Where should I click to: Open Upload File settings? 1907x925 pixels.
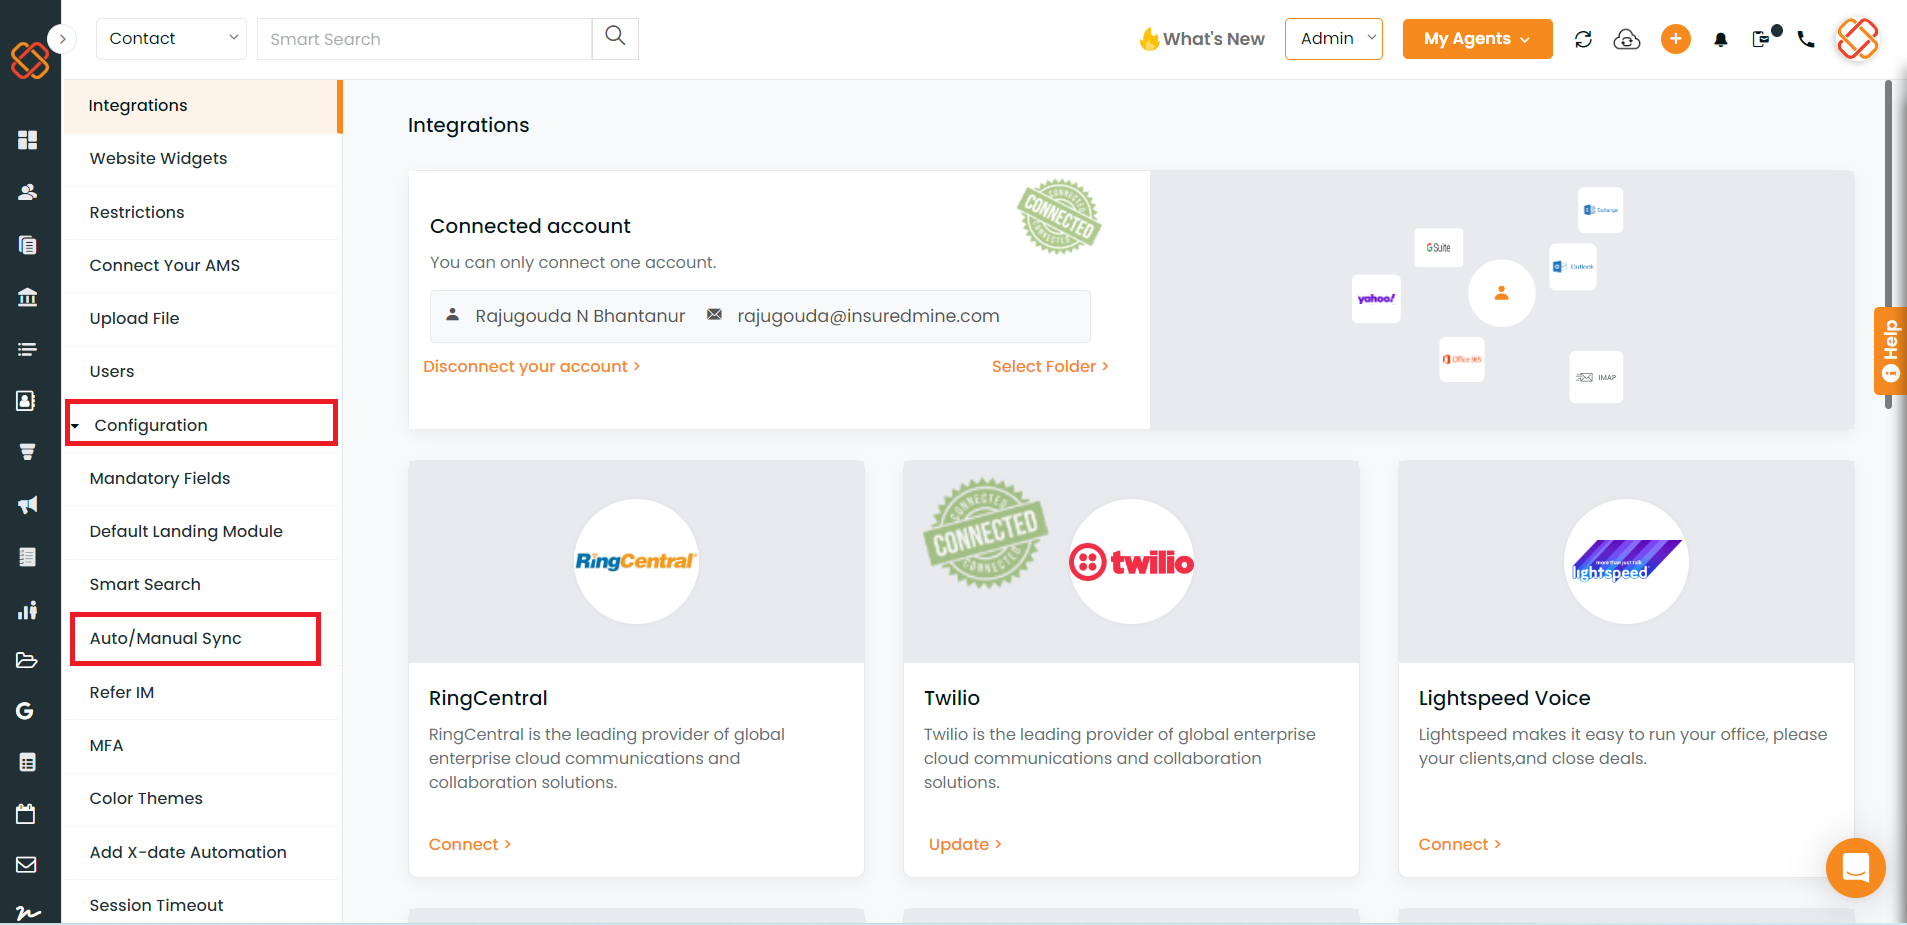(x=202, y=318)
